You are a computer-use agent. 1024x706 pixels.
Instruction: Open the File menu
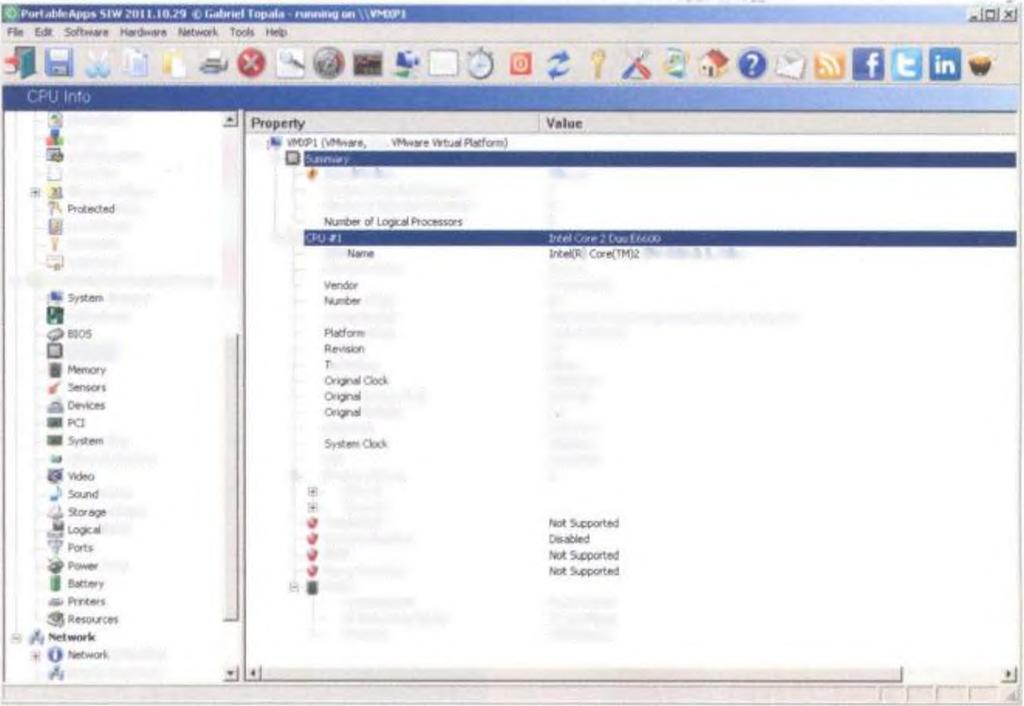click(x=14, y=32)
